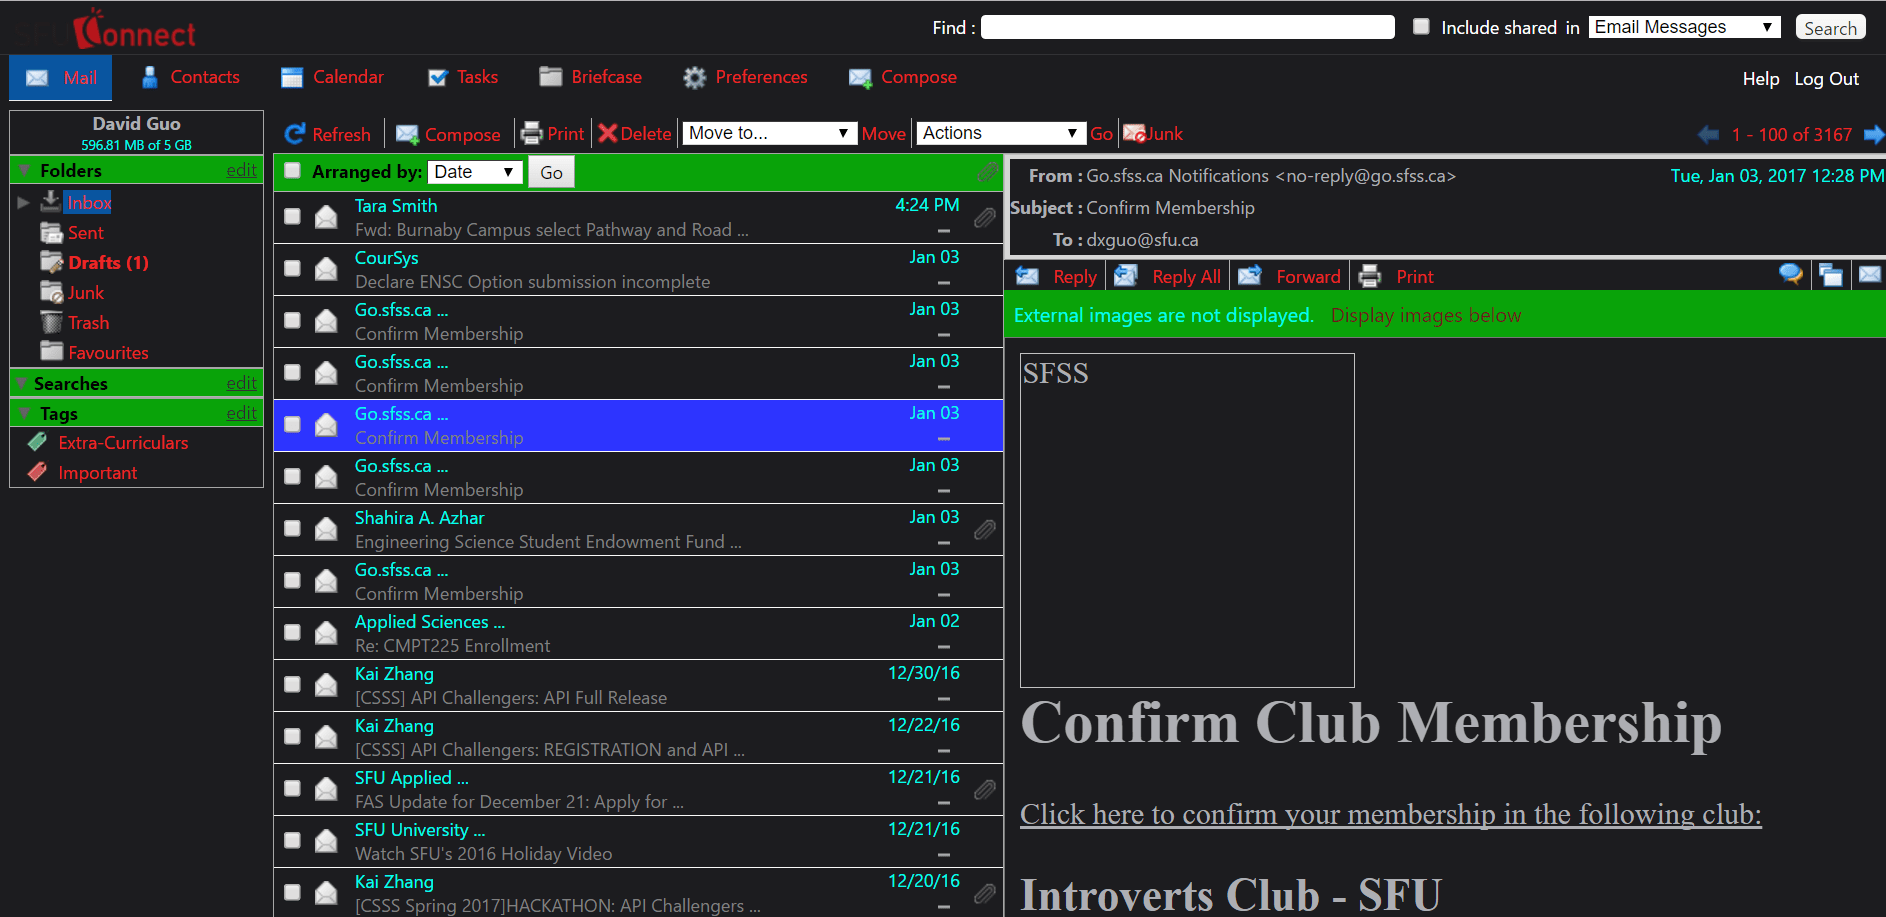Viewport: 1886px width, 917px height.
Task: Click the Refresh icon in mail toolbar
Action: point(295,134)
